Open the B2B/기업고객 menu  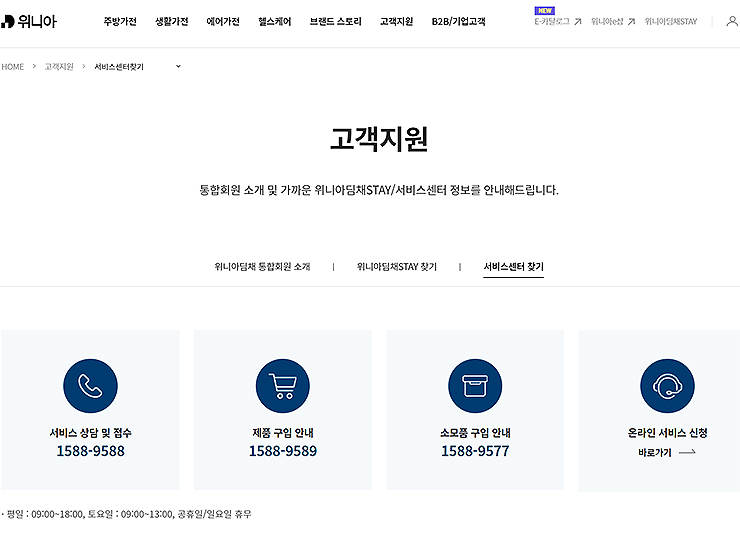pyautogui.click(x=458, y=22)
